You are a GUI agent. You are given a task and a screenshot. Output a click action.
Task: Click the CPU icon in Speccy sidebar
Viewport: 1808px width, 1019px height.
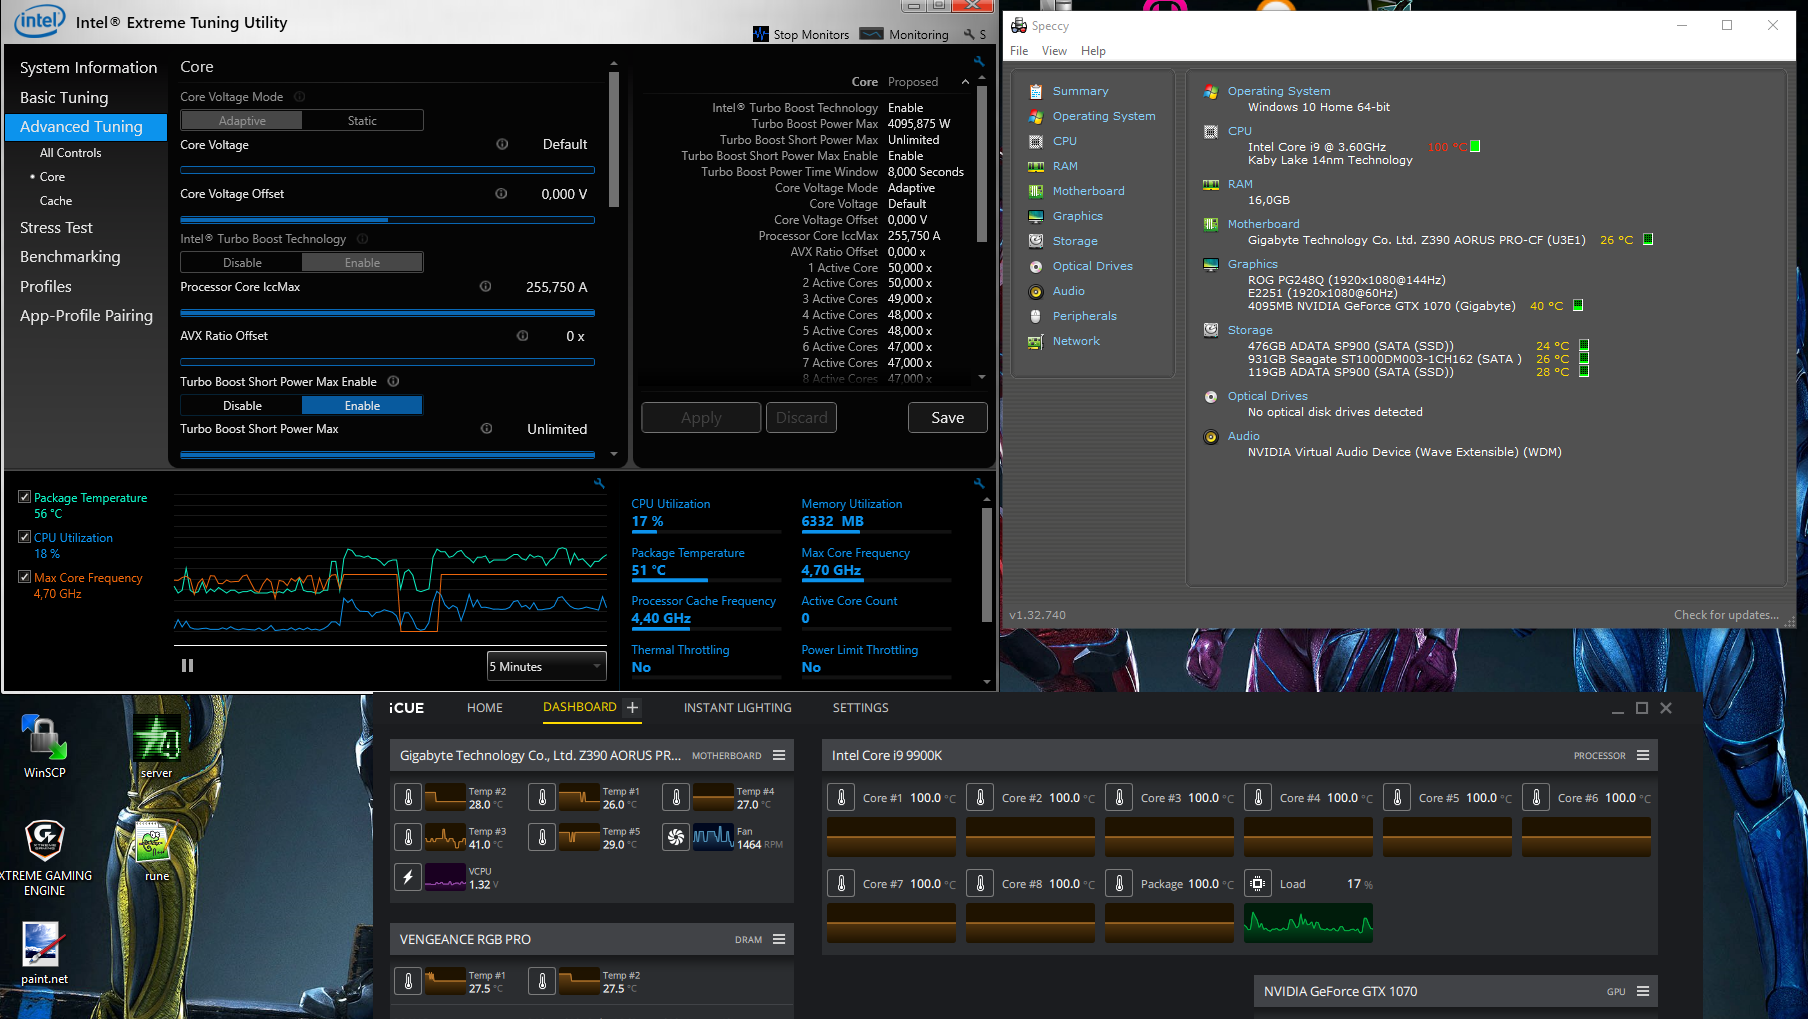[1036, 141]
